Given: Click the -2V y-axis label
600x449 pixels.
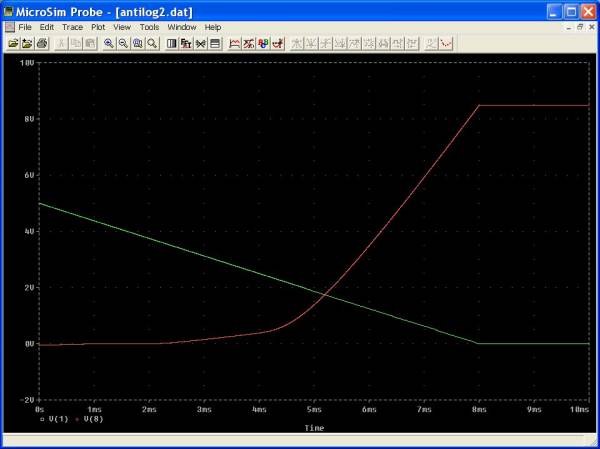Looking at the screenshot, I should [28, 400].
